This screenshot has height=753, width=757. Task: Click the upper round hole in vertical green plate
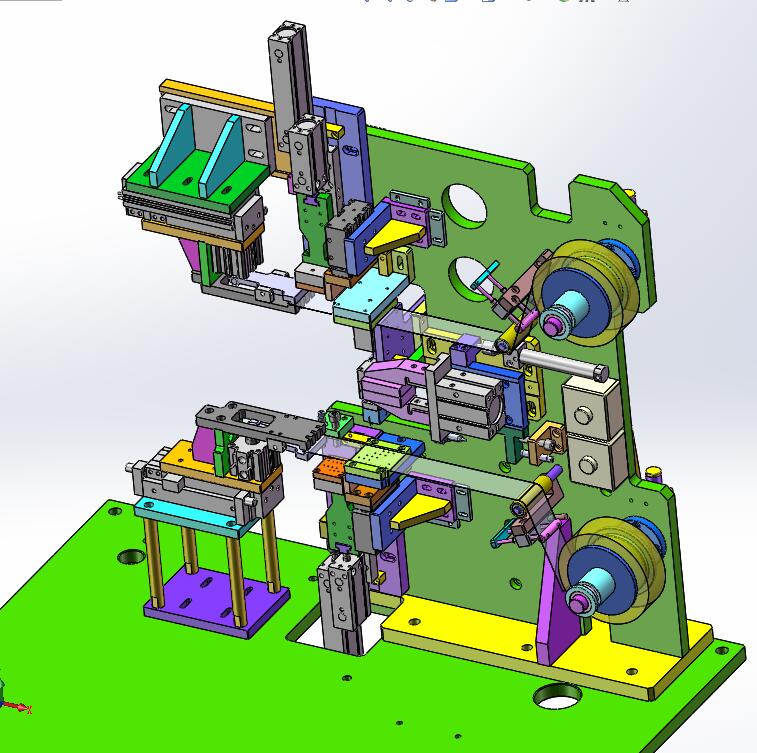click(466, 204)
